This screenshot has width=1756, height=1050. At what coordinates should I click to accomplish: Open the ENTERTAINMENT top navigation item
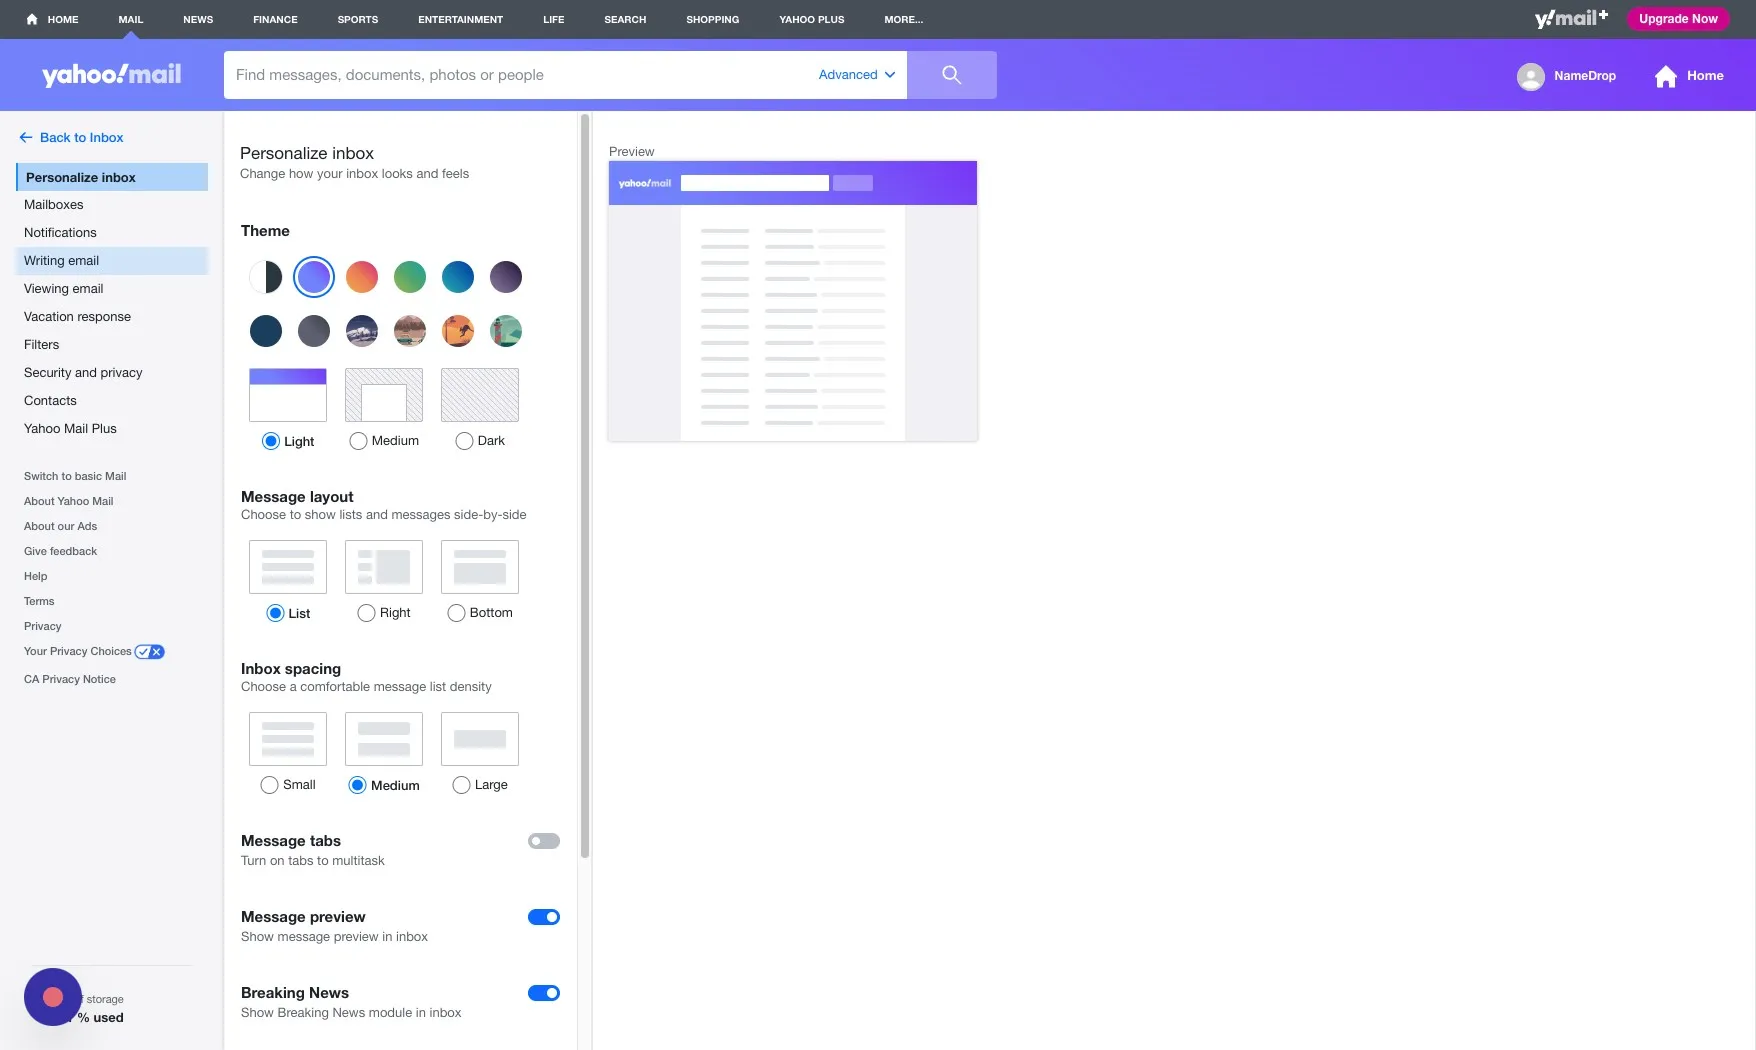point(460,19)
